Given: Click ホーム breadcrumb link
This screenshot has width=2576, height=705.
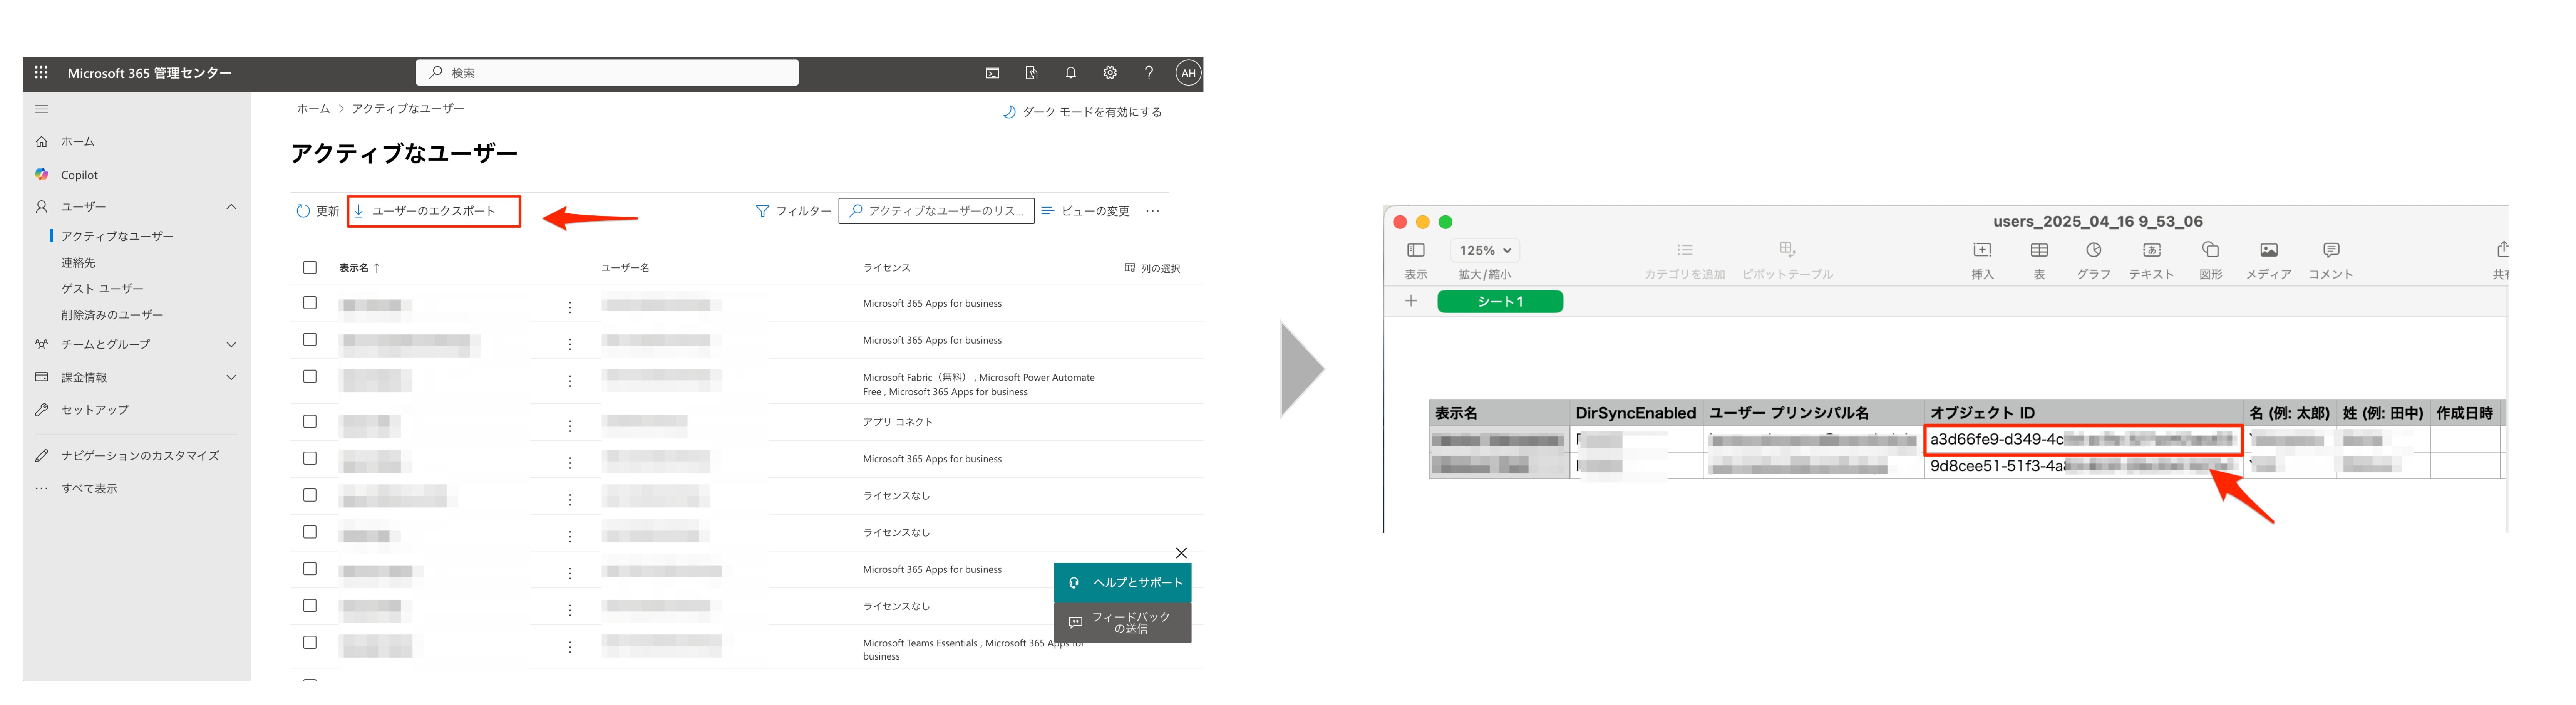Looking at the screenshot, I should tap(313, 109).
